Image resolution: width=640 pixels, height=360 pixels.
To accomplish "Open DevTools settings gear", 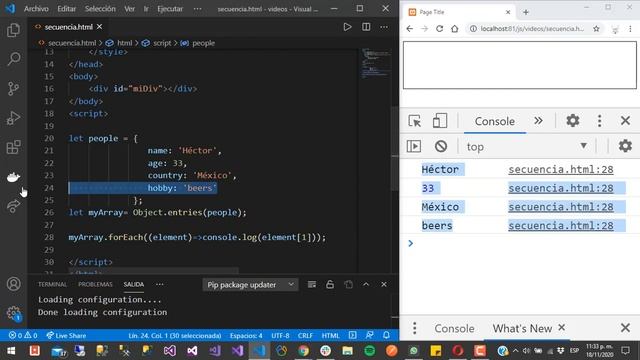I will [573, 121].
